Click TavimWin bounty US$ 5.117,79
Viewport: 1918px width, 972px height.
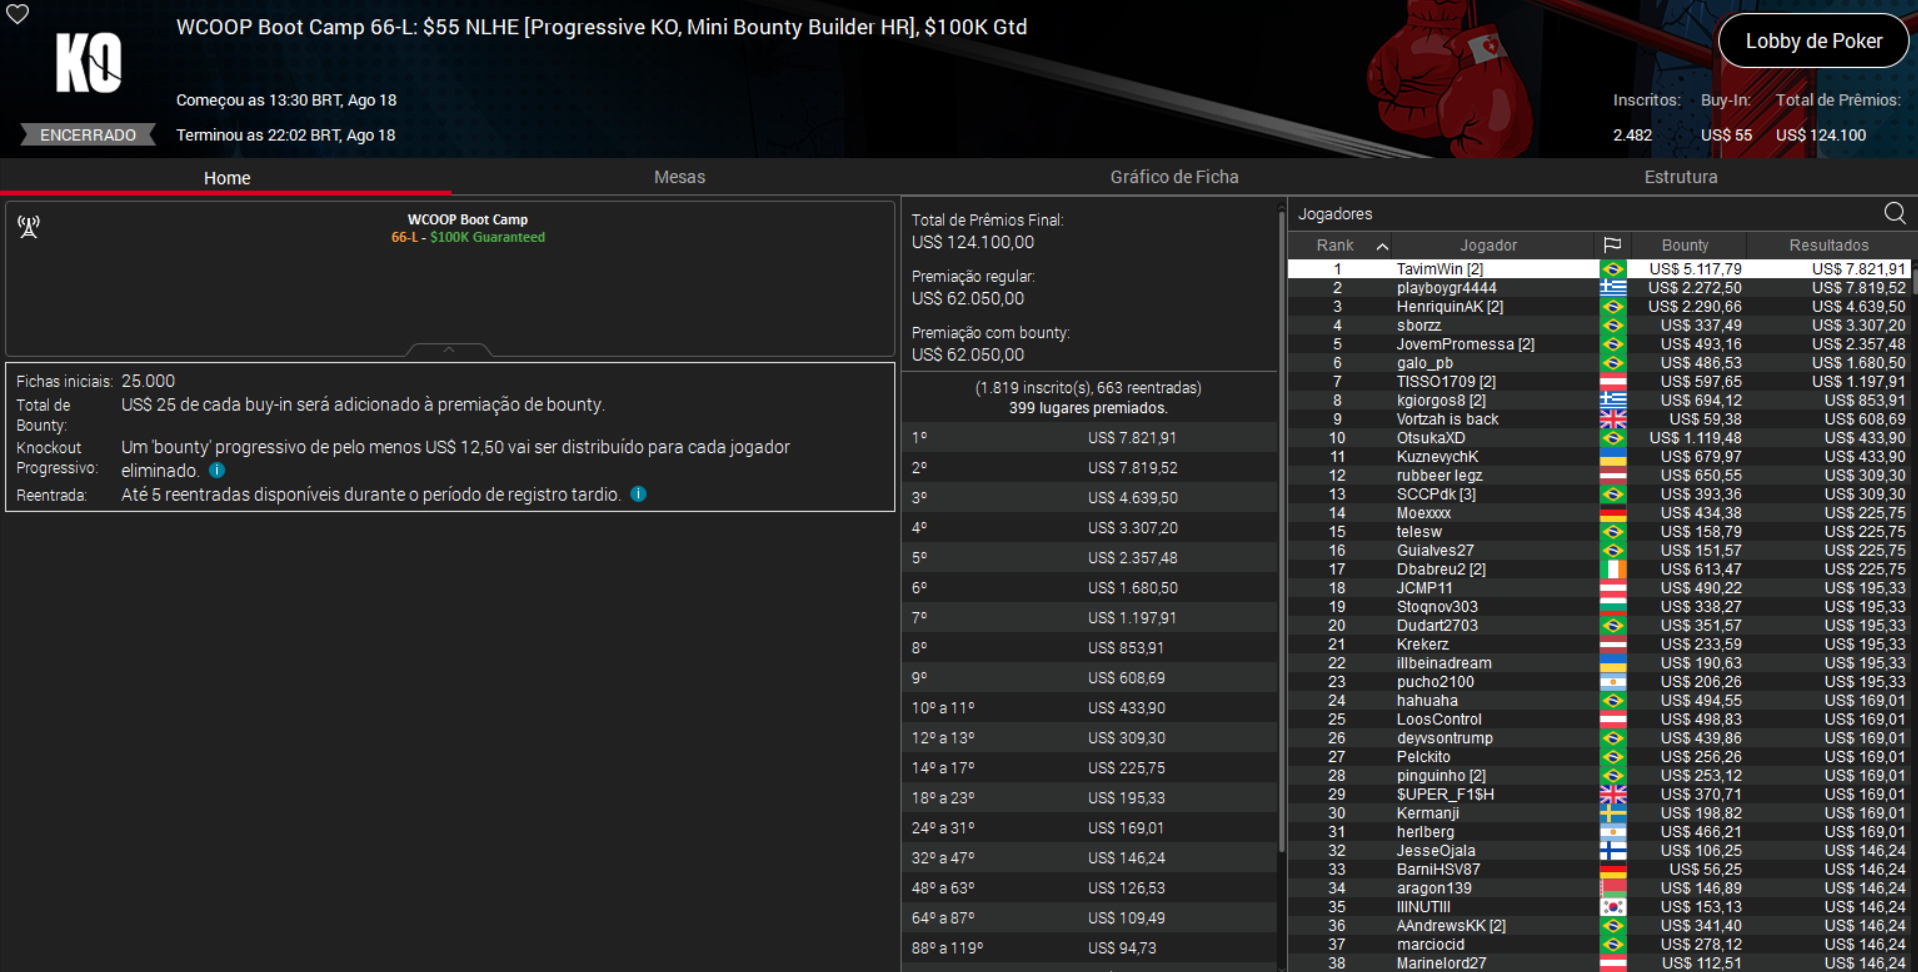point(1695,269)
